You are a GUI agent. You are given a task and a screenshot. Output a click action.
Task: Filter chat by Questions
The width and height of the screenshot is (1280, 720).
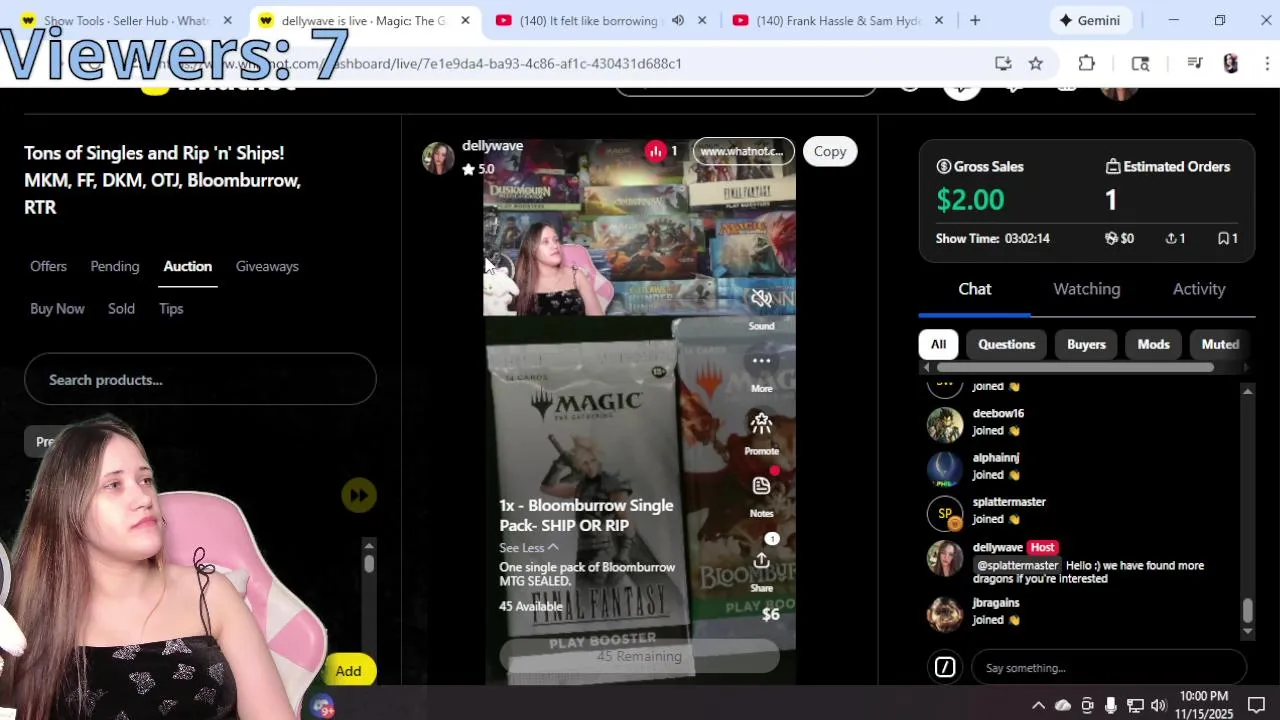tap(1006, 344)
